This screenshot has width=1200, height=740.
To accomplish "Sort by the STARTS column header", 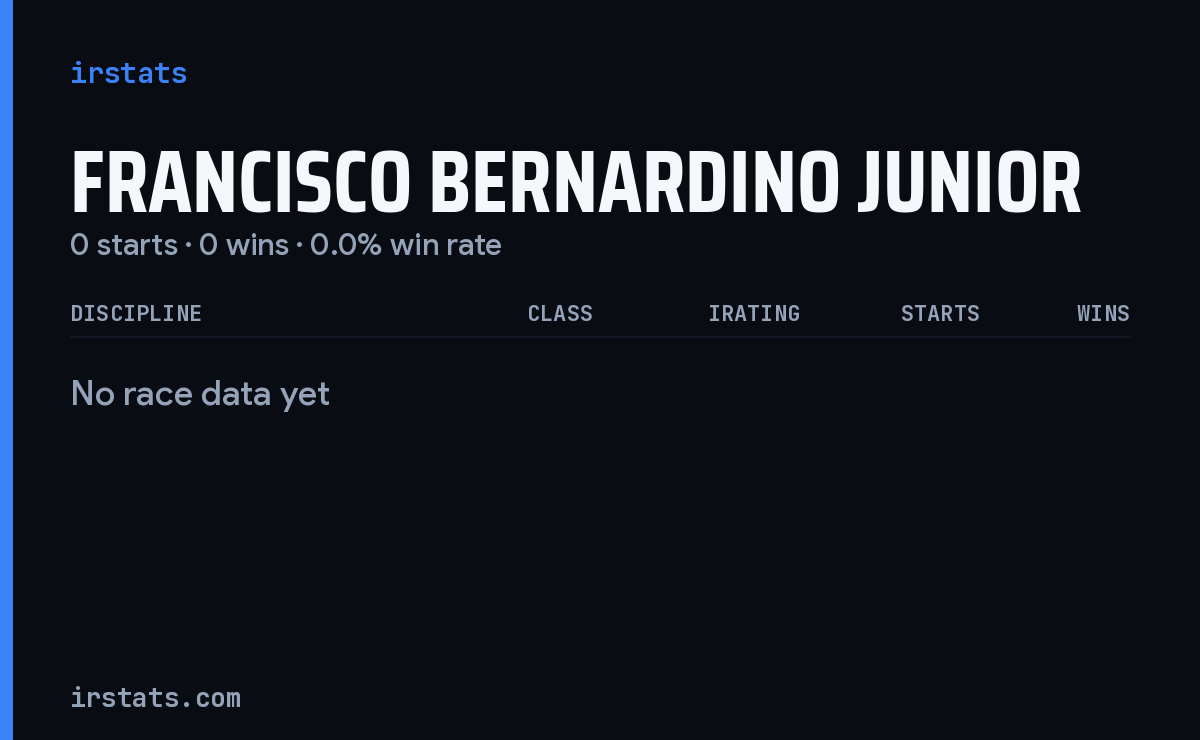I will click(x=940, y=313).
